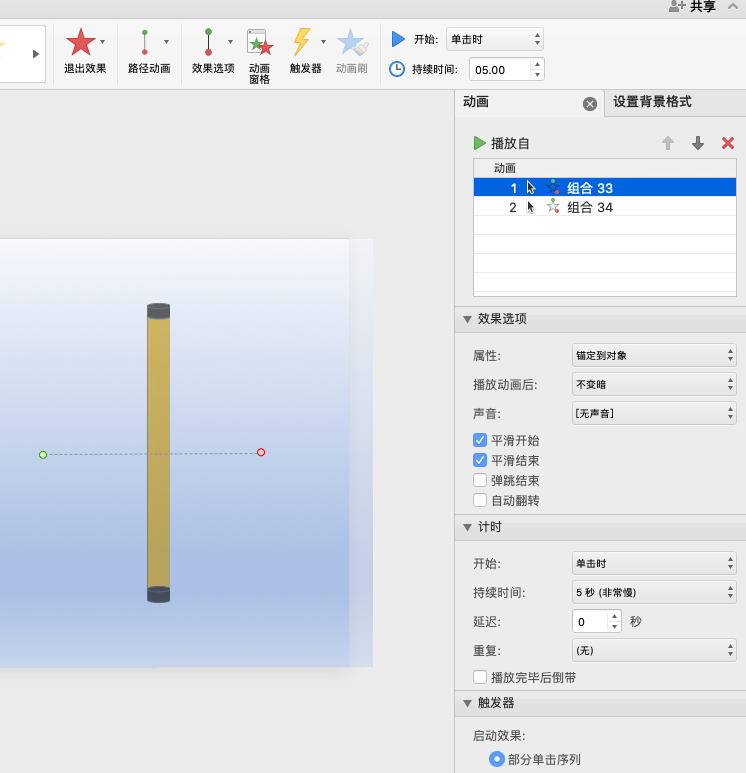This screenshot has width=746, height=773.
Task: Open the Duration 5 秒 (非常慢) dropdown
Action: tap(654, 593)
